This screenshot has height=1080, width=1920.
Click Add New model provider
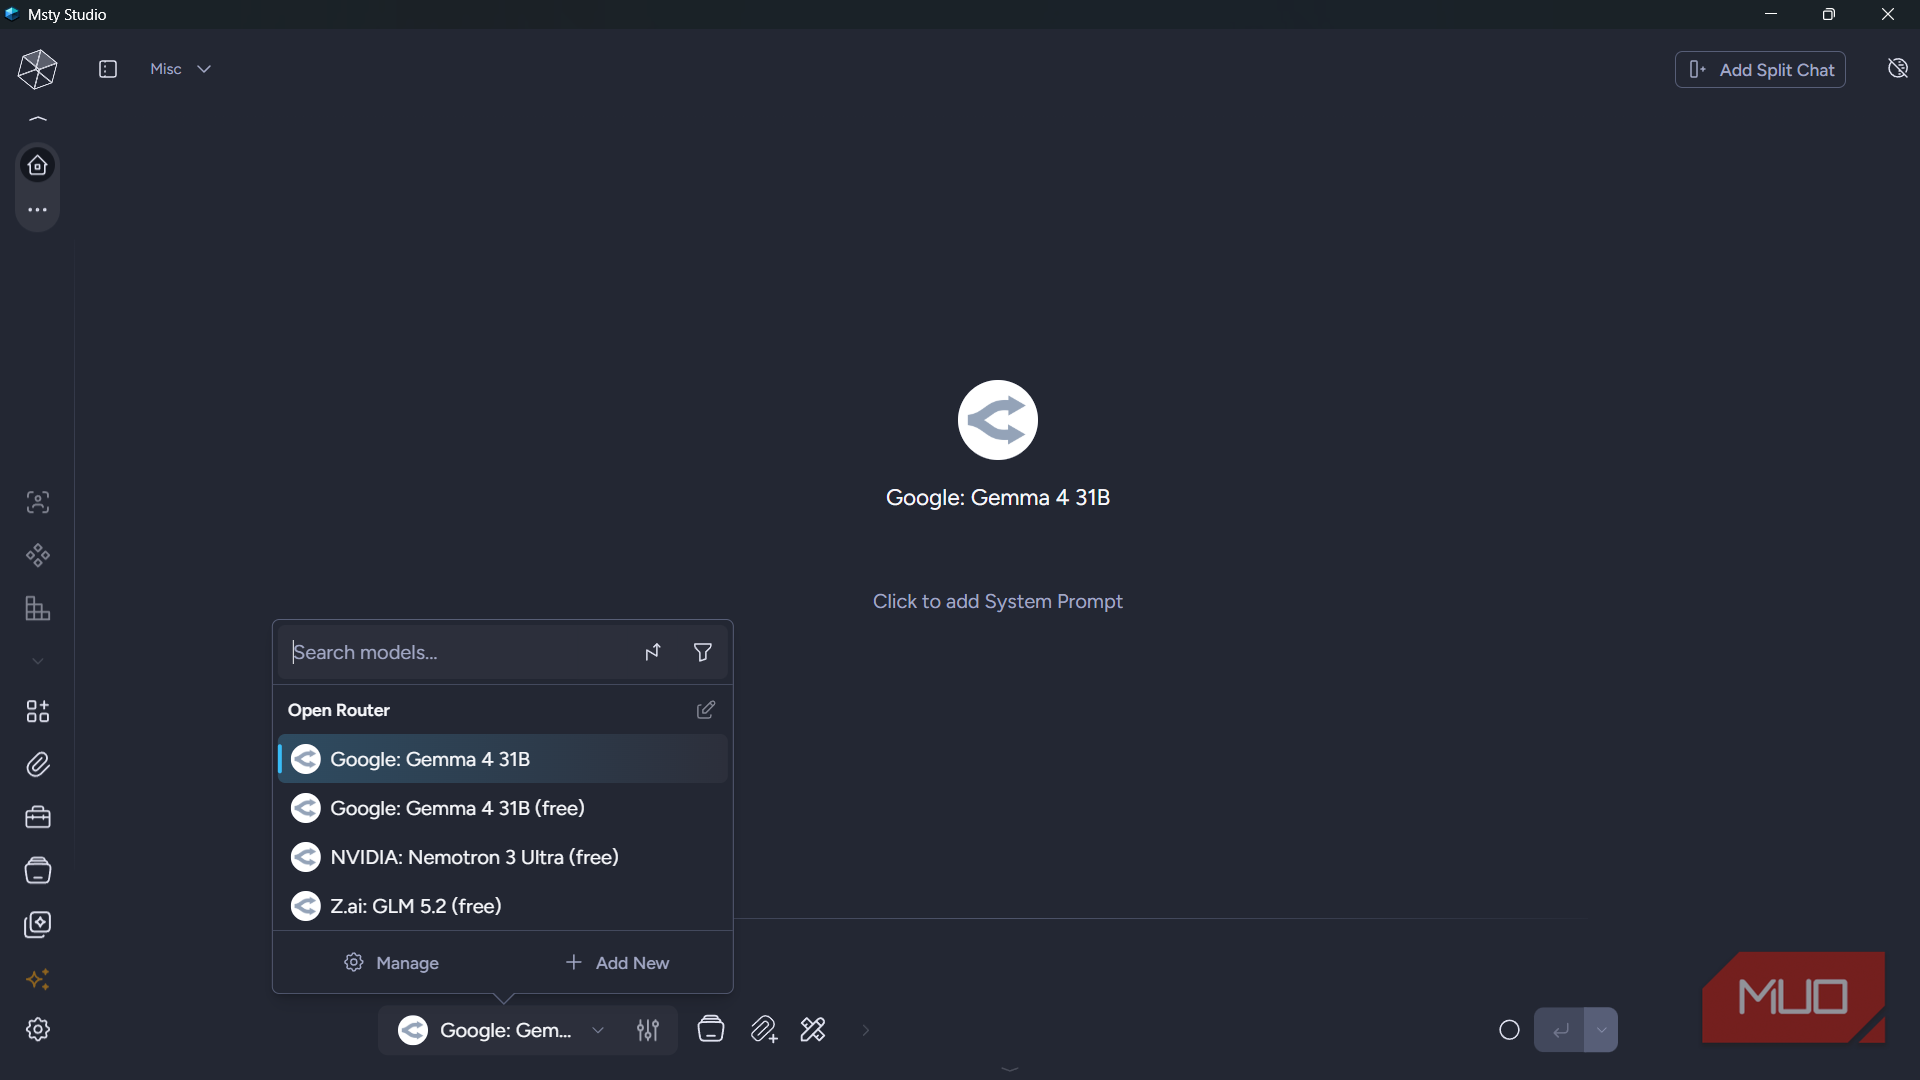tap(617, 963)
